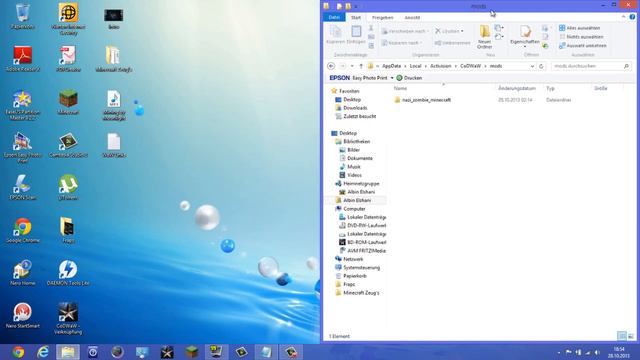640x360 pixels.
Task: Open the CoDWaW Verknüpfung desktop shortcut
Action: (x=68, y=319)
